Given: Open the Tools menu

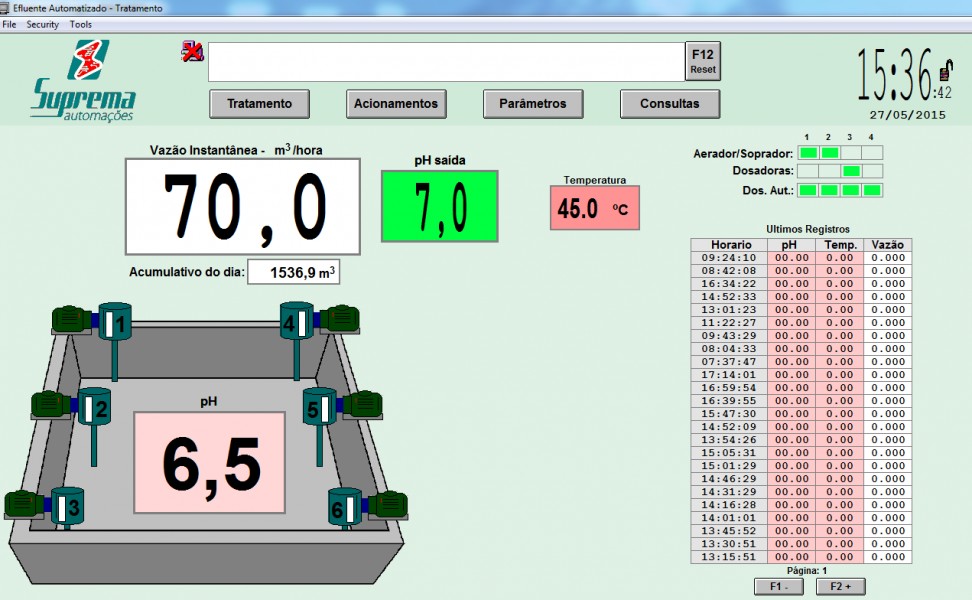Looking at the screenshot, I should [x=81, y=24].
